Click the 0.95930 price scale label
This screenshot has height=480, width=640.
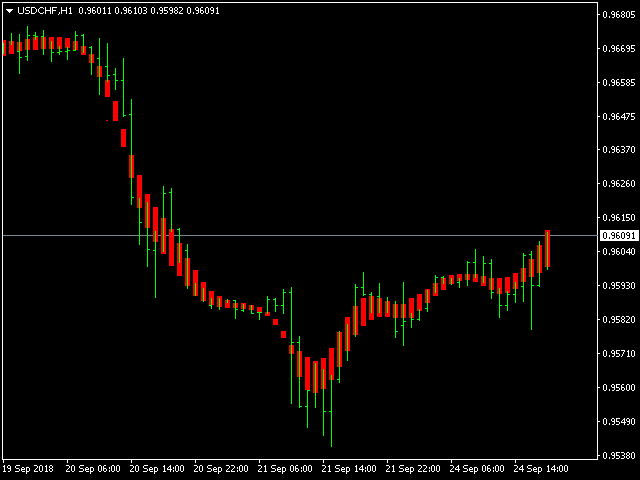click(619, 285)
